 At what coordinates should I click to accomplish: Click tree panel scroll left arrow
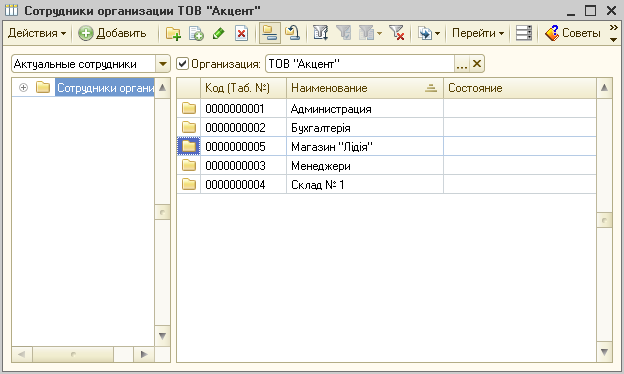pos(21,354)
